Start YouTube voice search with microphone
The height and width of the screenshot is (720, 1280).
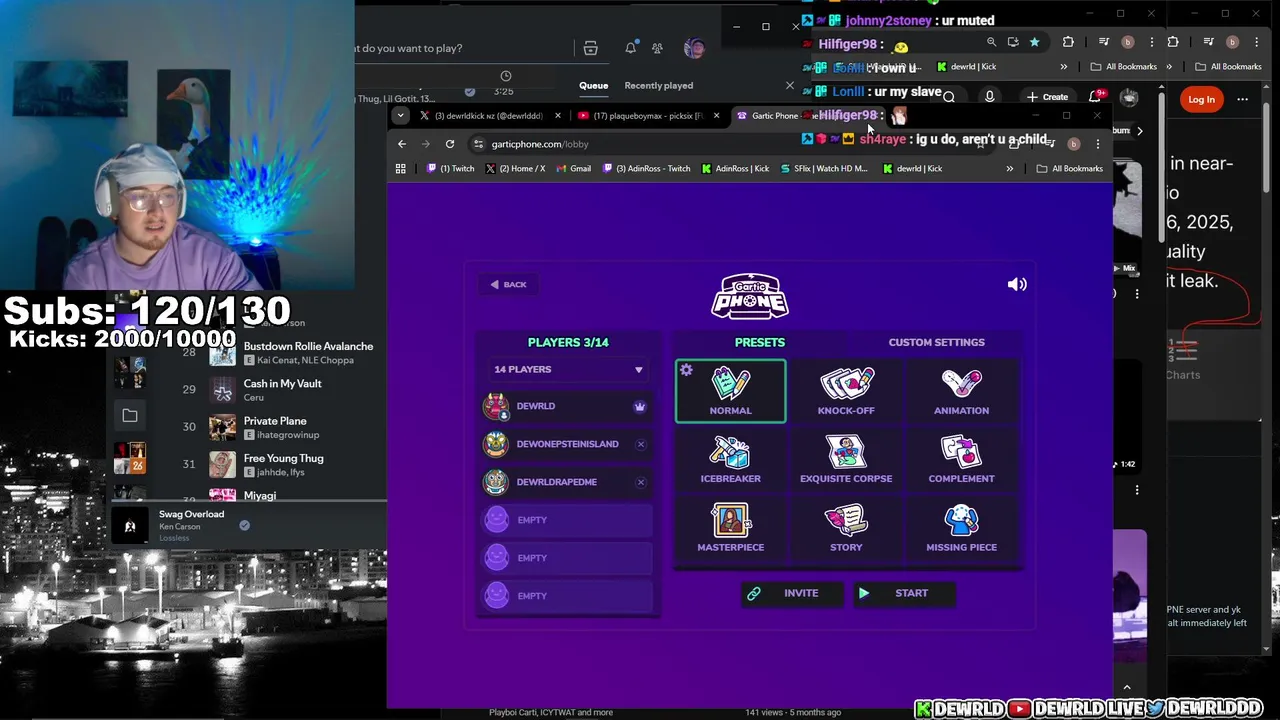click(x=989, y=97)
